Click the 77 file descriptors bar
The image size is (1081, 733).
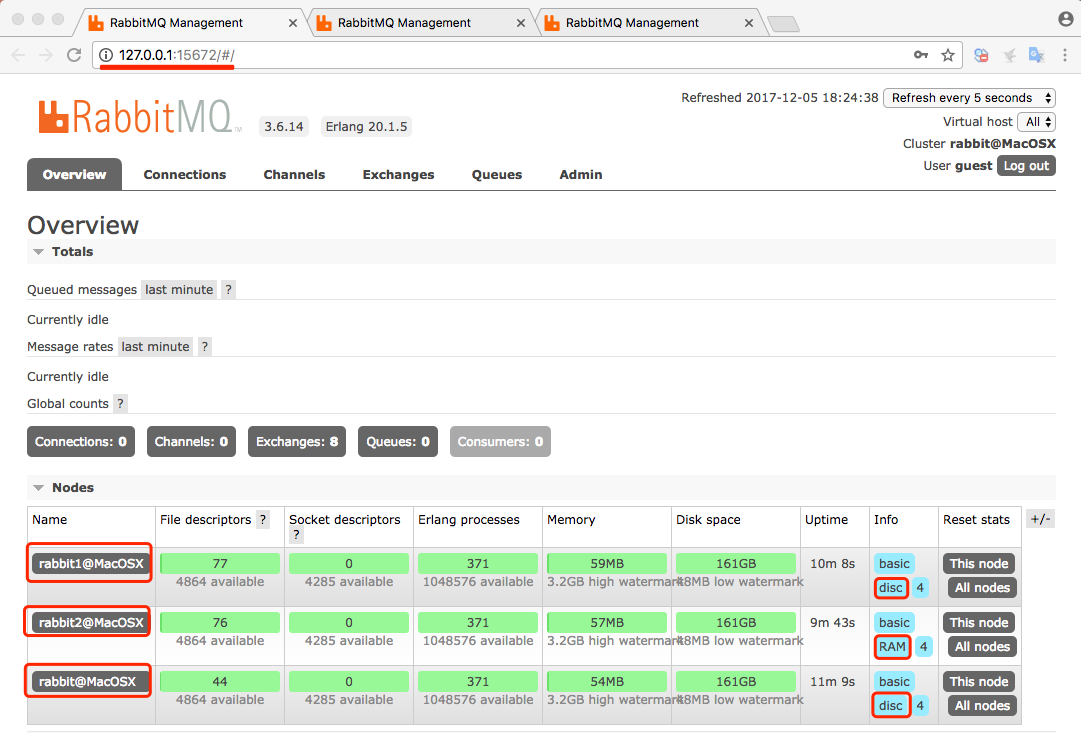tap(220, 563)
